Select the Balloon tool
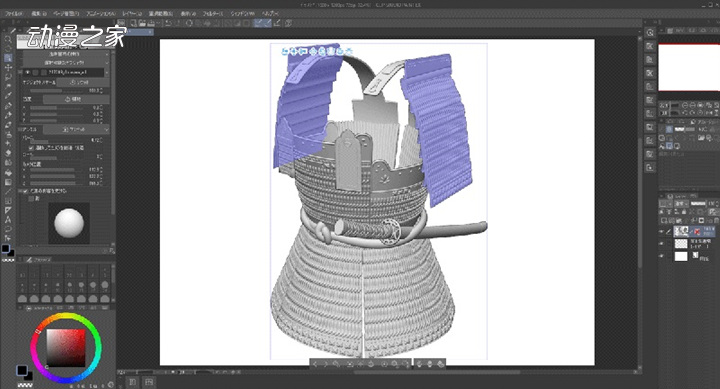This screenshot has width=720, height=389. (8, 229)
